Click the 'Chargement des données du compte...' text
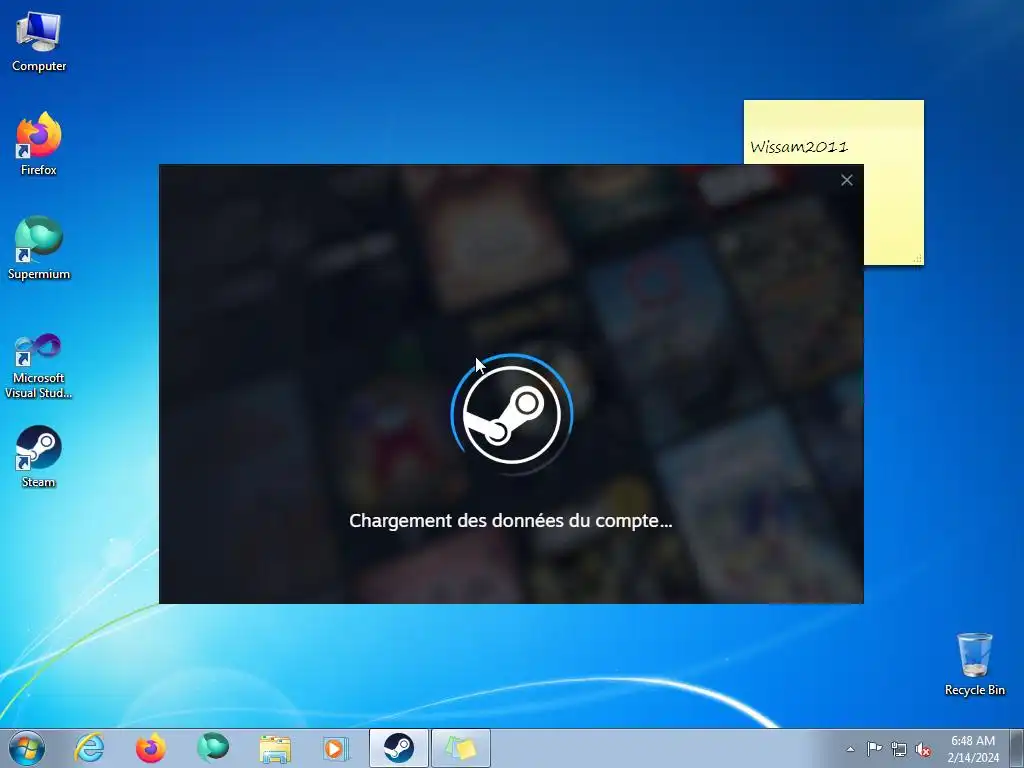1024x768 pixels. 511,520
